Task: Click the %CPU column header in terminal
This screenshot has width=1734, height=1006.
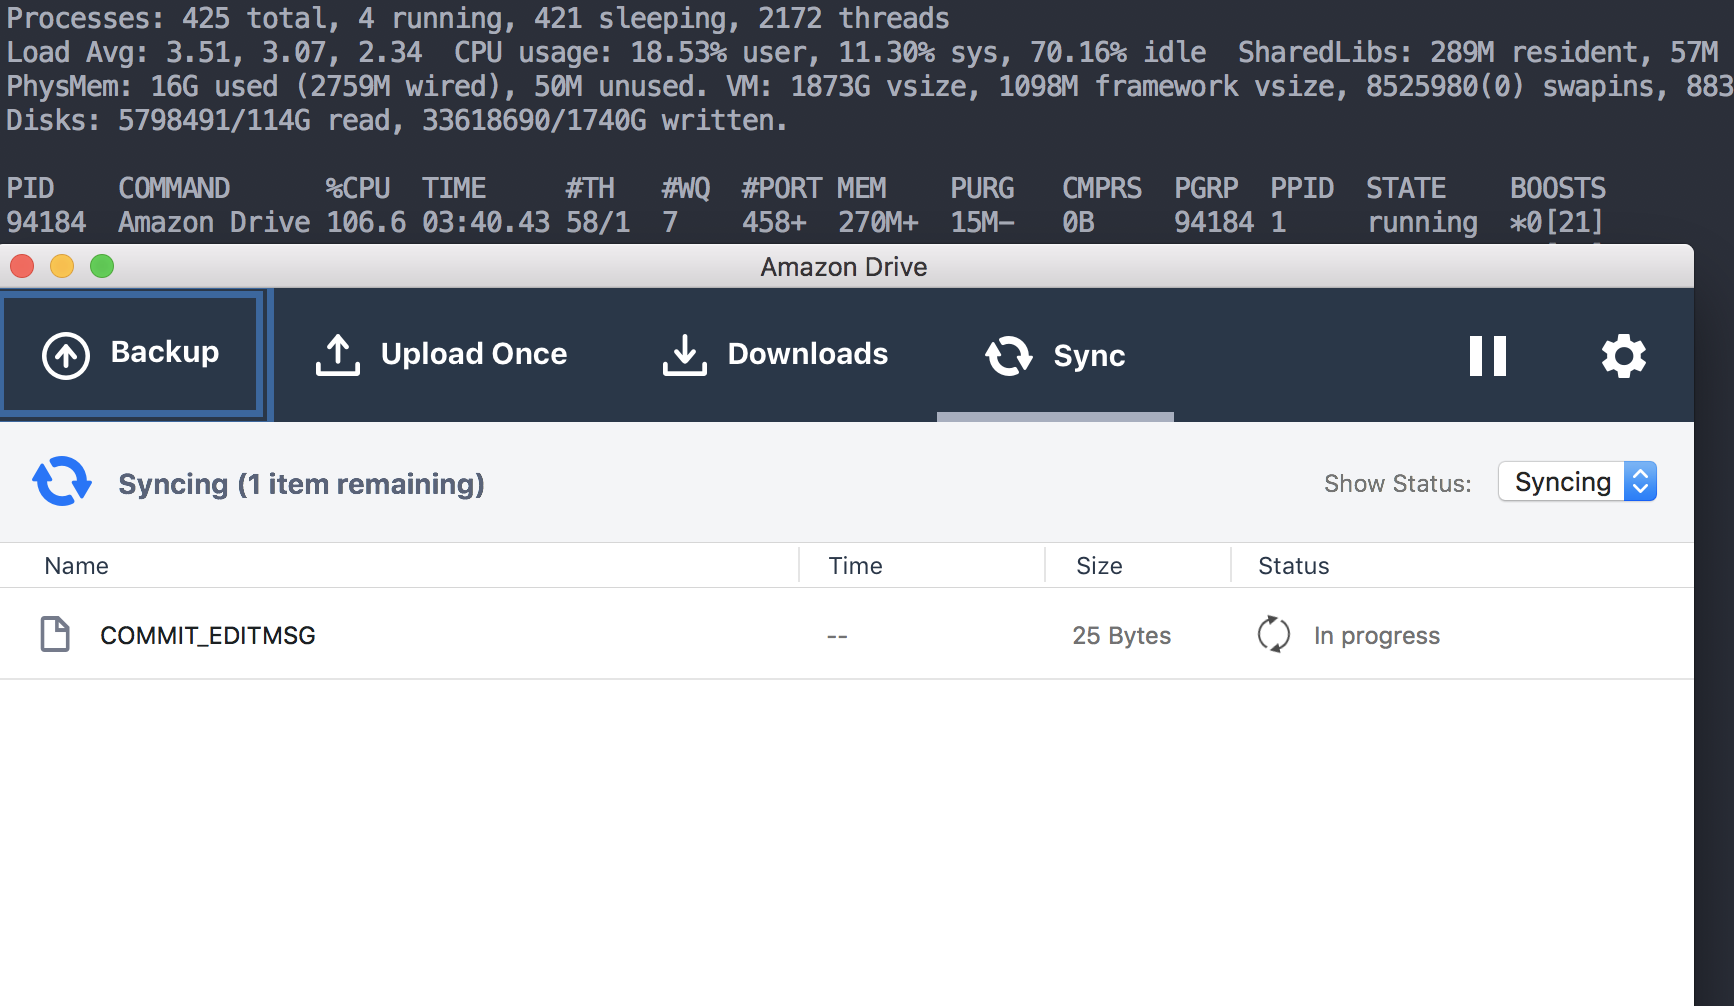Action: click(357, 188)
